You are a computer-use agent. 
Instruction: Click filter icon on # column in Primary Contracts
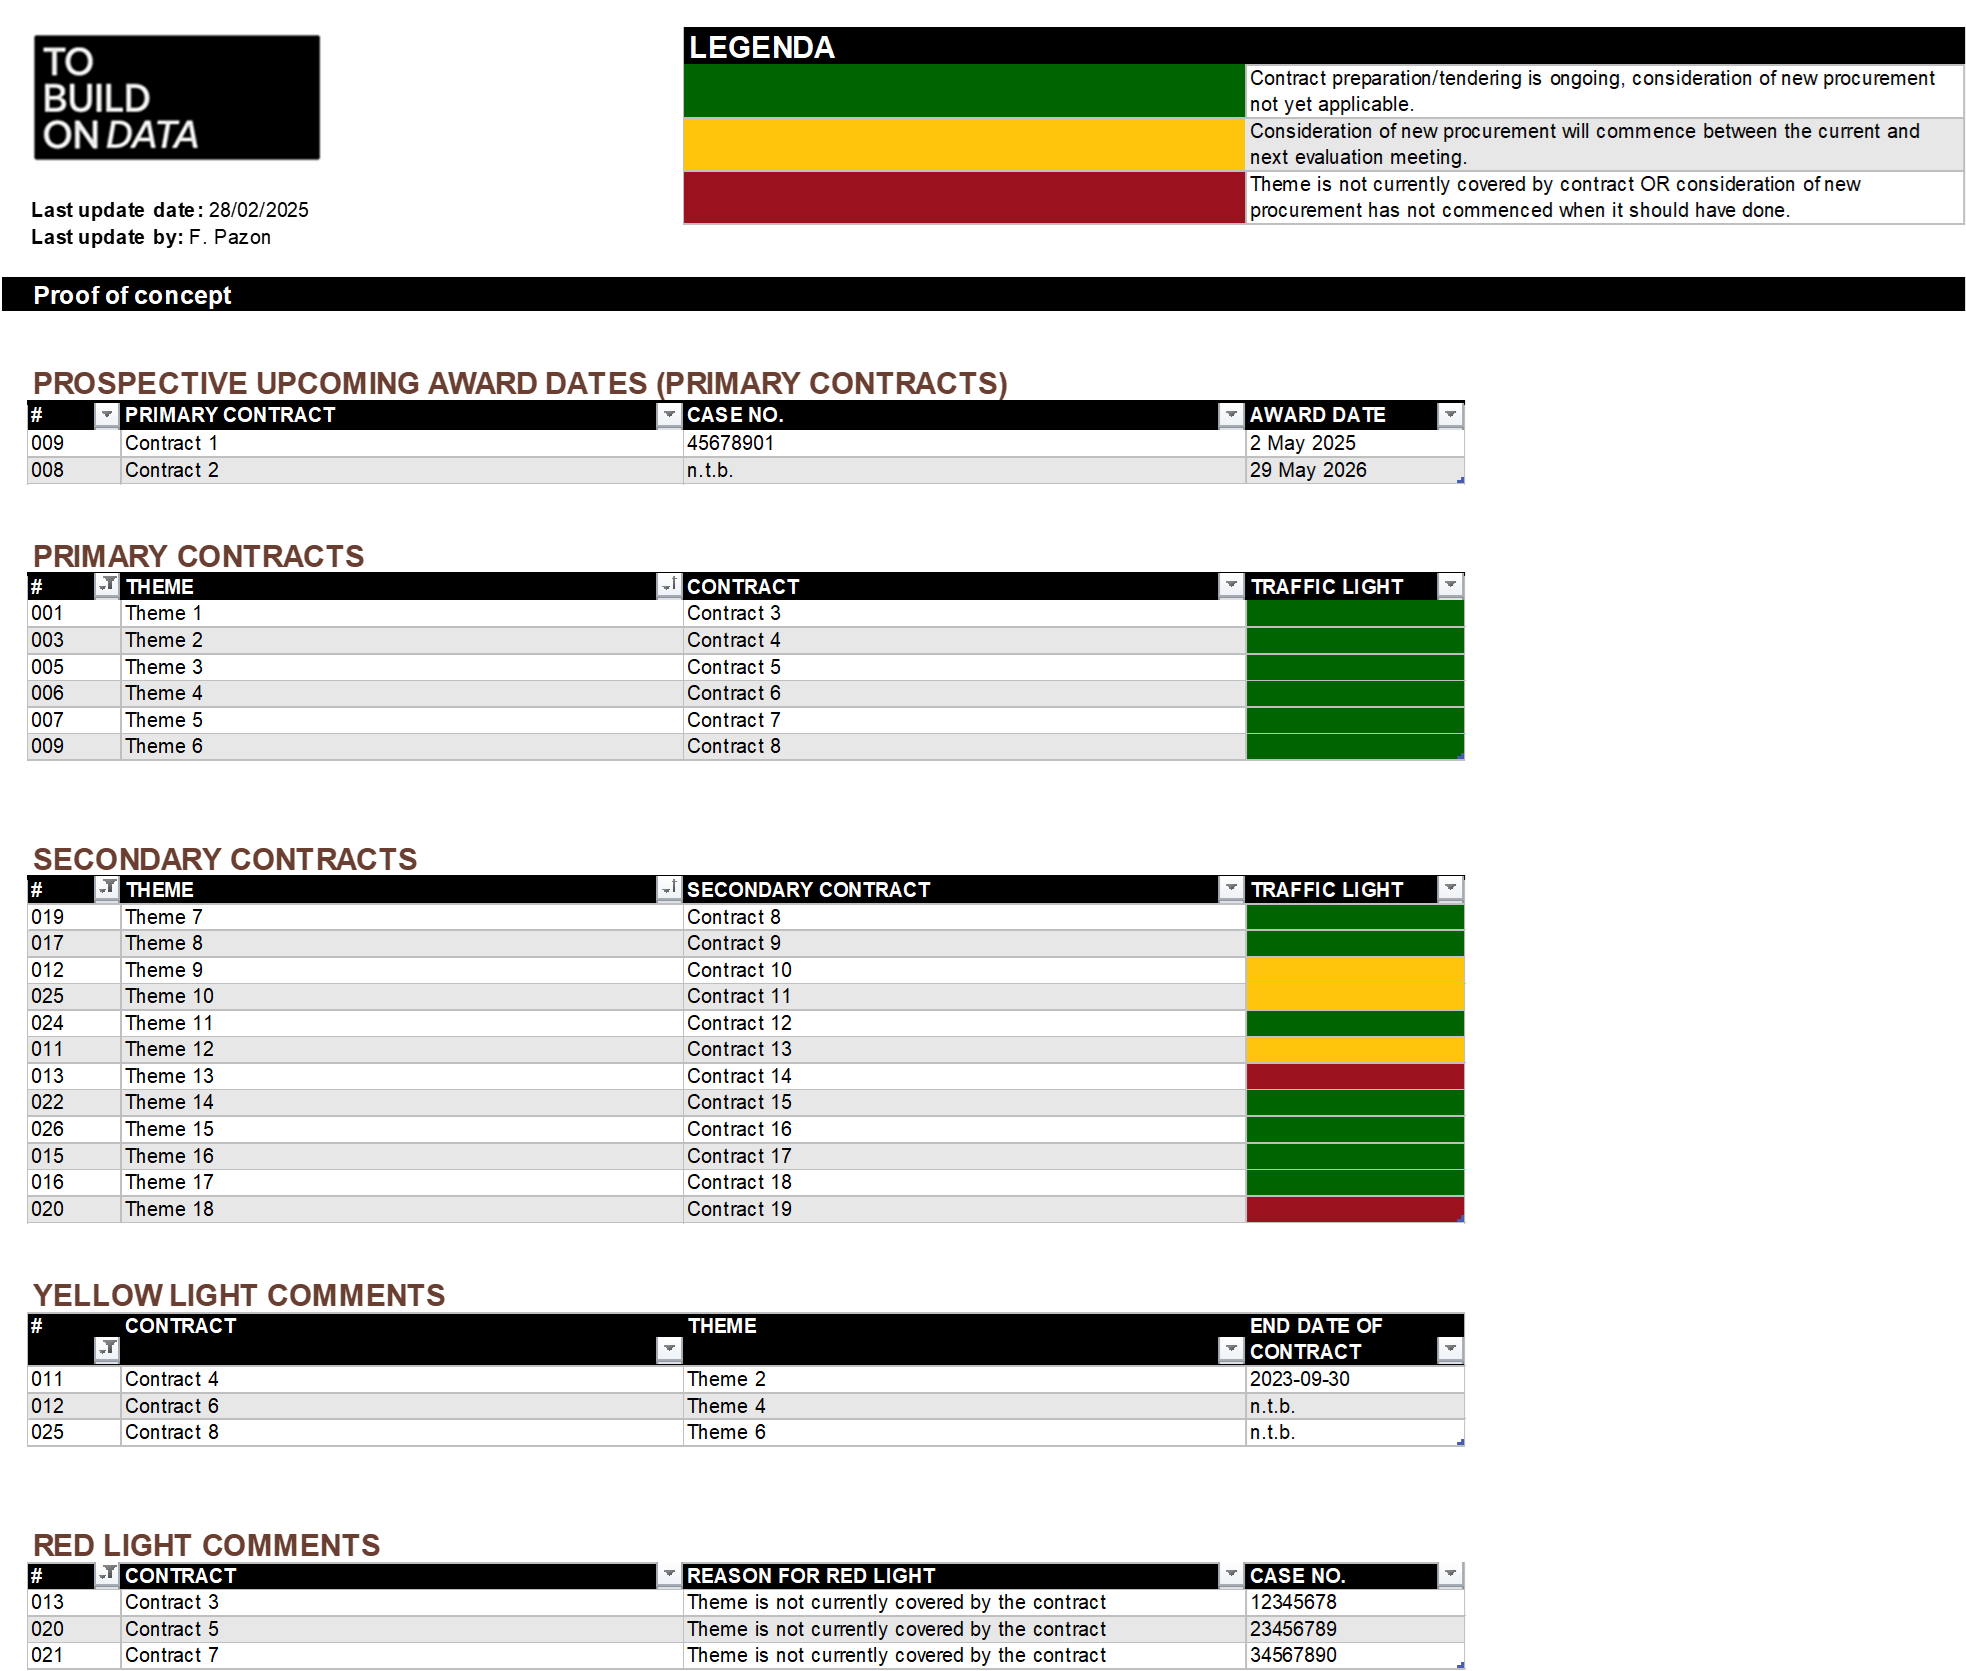106,586
